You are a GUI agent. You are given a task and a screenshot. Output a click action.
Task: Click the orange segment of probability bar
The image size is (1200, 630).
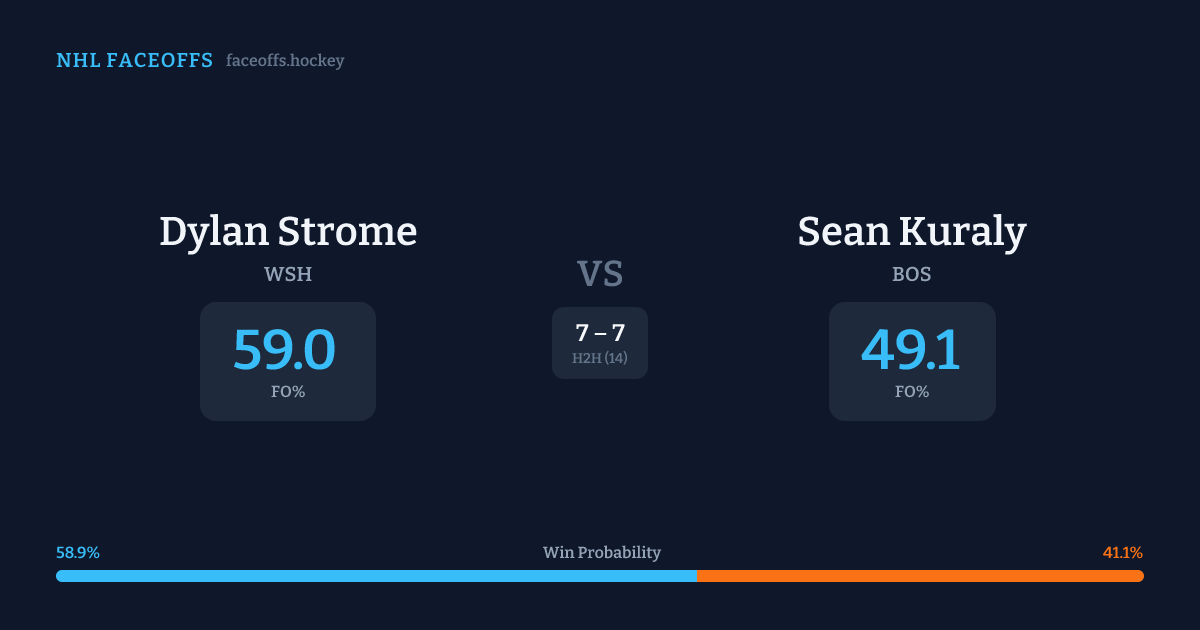pos(920,576)
